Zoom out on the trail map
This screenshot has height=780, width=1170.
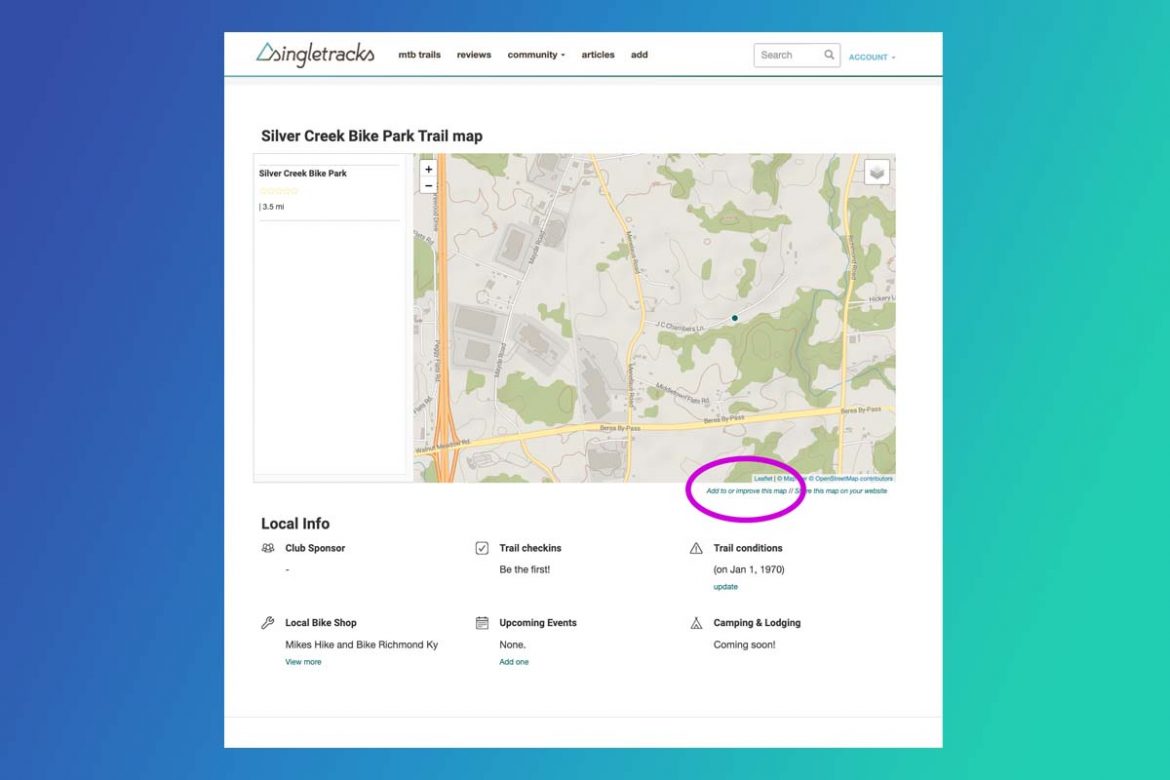429,185
